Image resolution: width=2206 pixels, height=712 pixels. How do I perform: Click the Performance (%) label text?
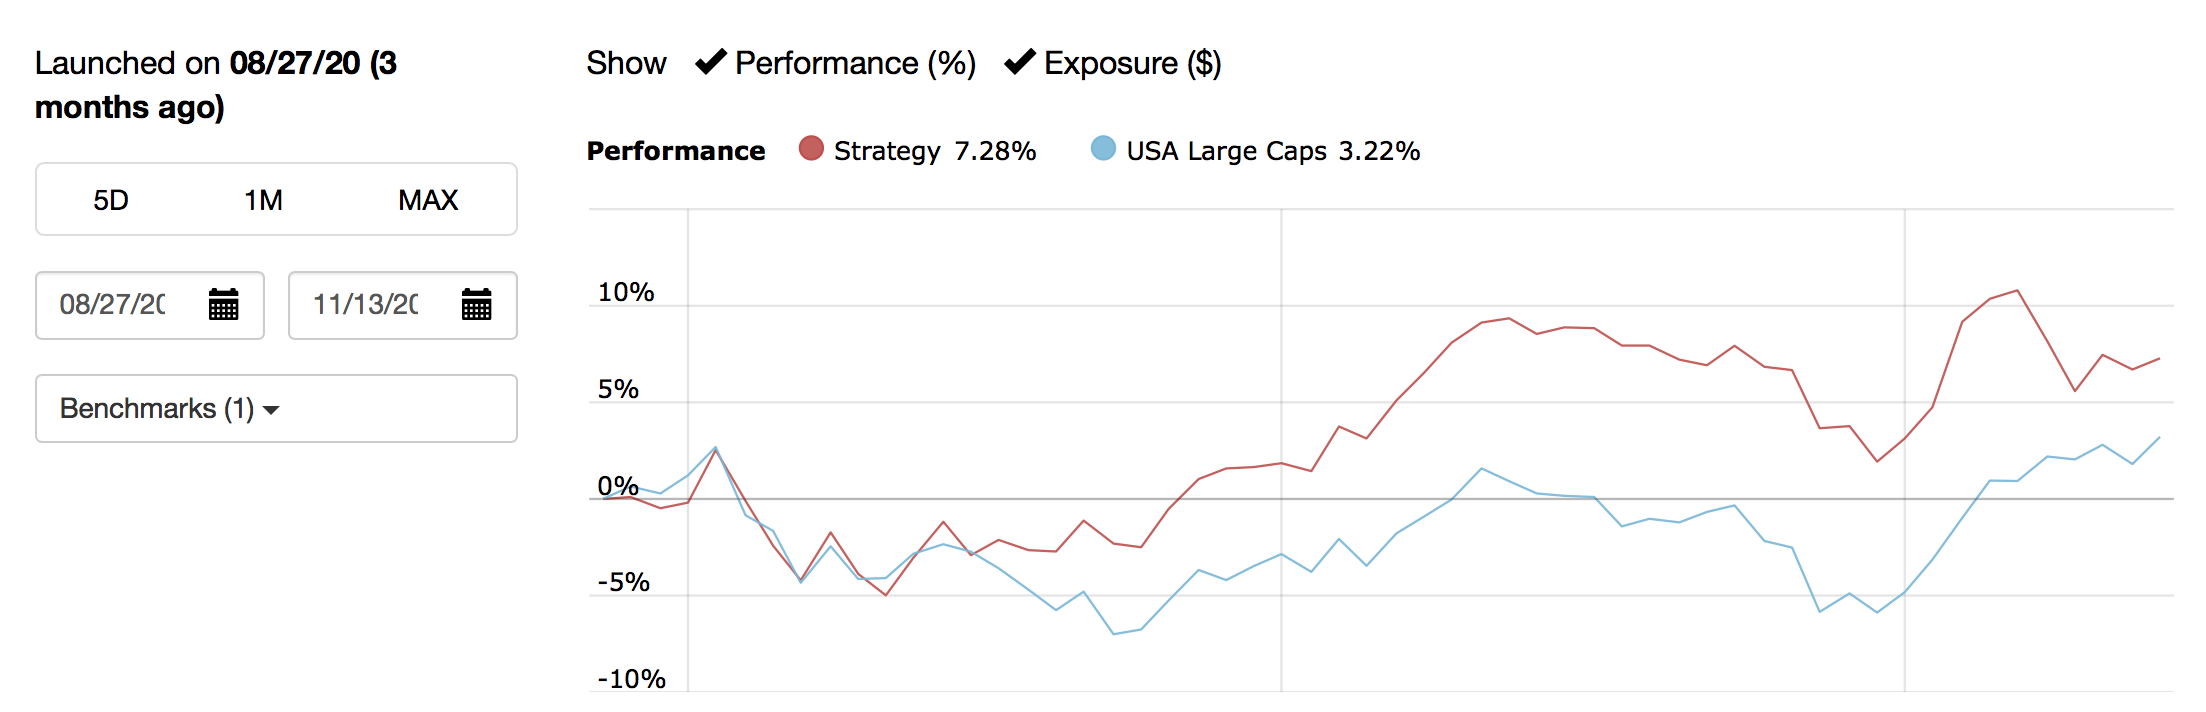tap(855, 63)
